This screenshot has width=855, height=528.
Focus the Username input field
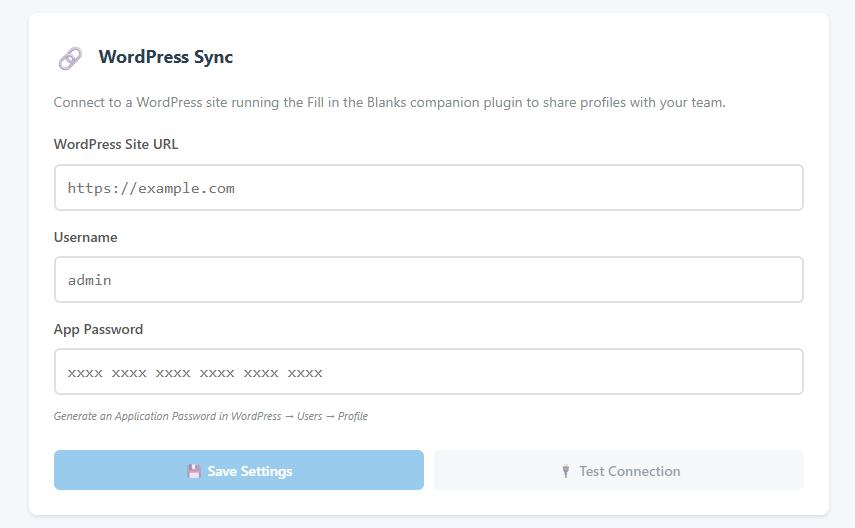point(429,280)
